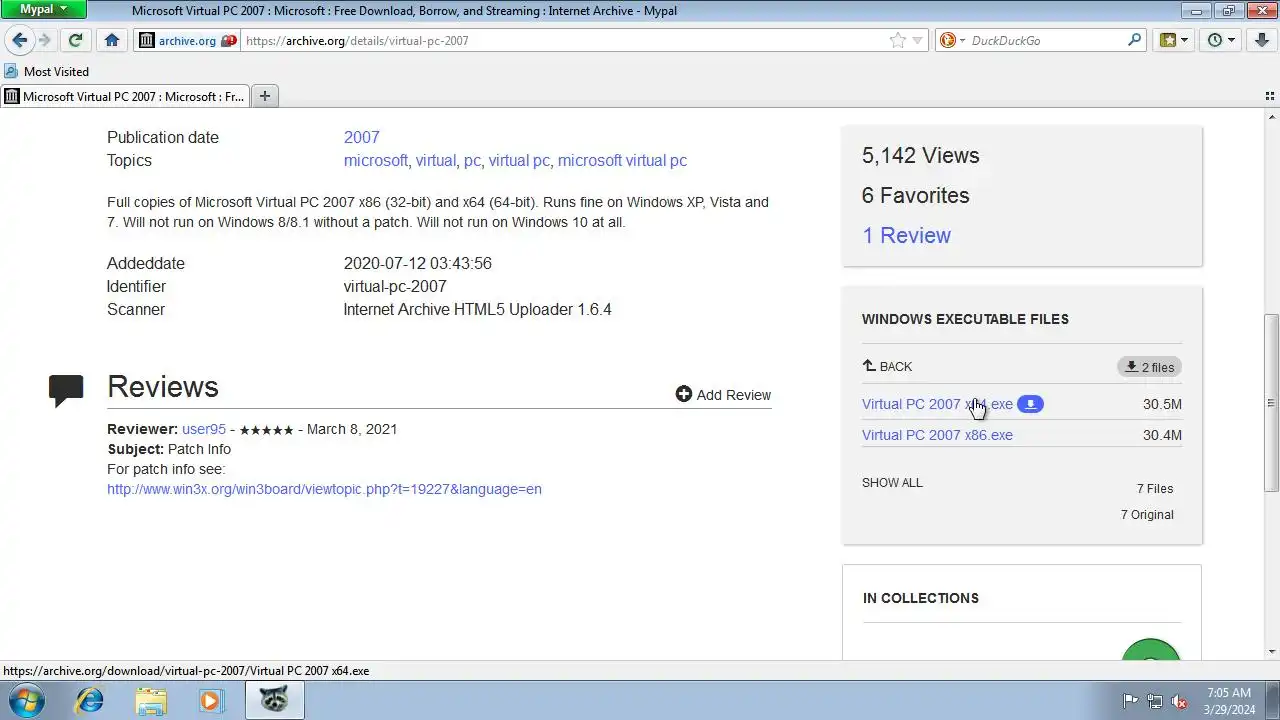Click the 30.5M file size value
This screenshot has width=1280, height=720.
click(1162, 404)
